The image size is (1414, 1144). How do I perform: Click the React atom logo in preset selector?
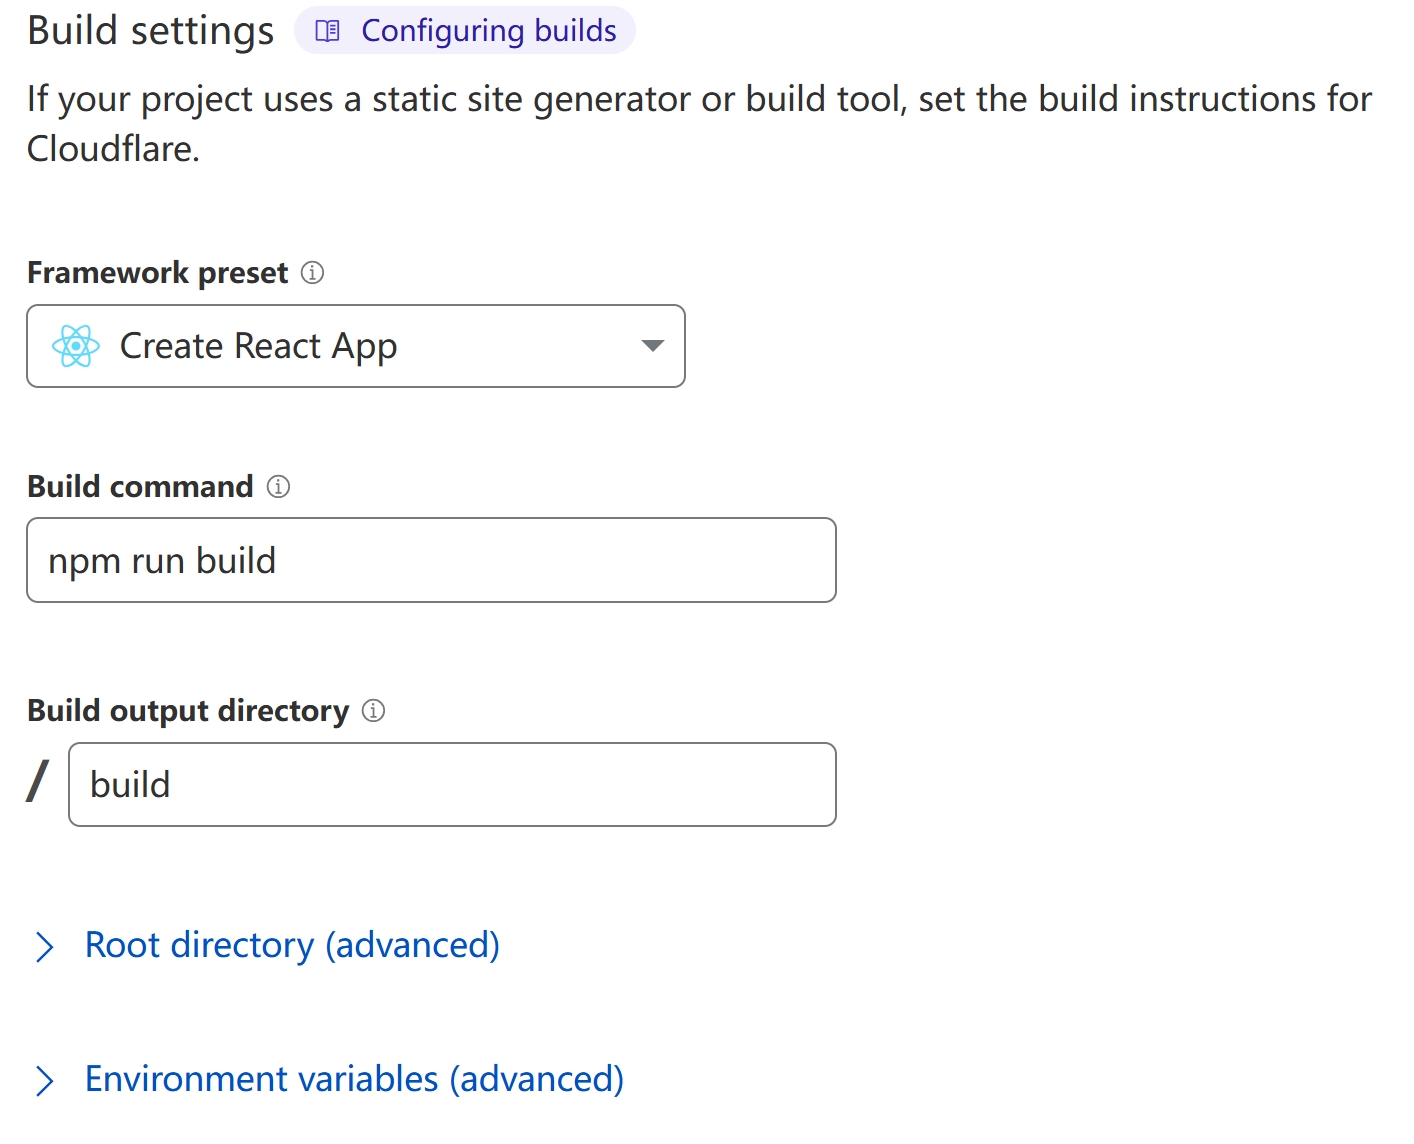click(x=76, y=346)
